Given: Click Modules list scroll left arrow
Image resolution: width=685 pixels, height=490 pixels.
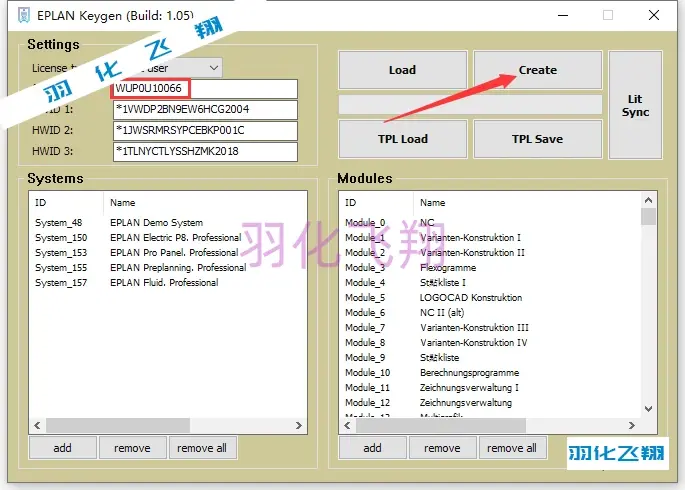Looking at the screenshot, I should tap(347, 425).
